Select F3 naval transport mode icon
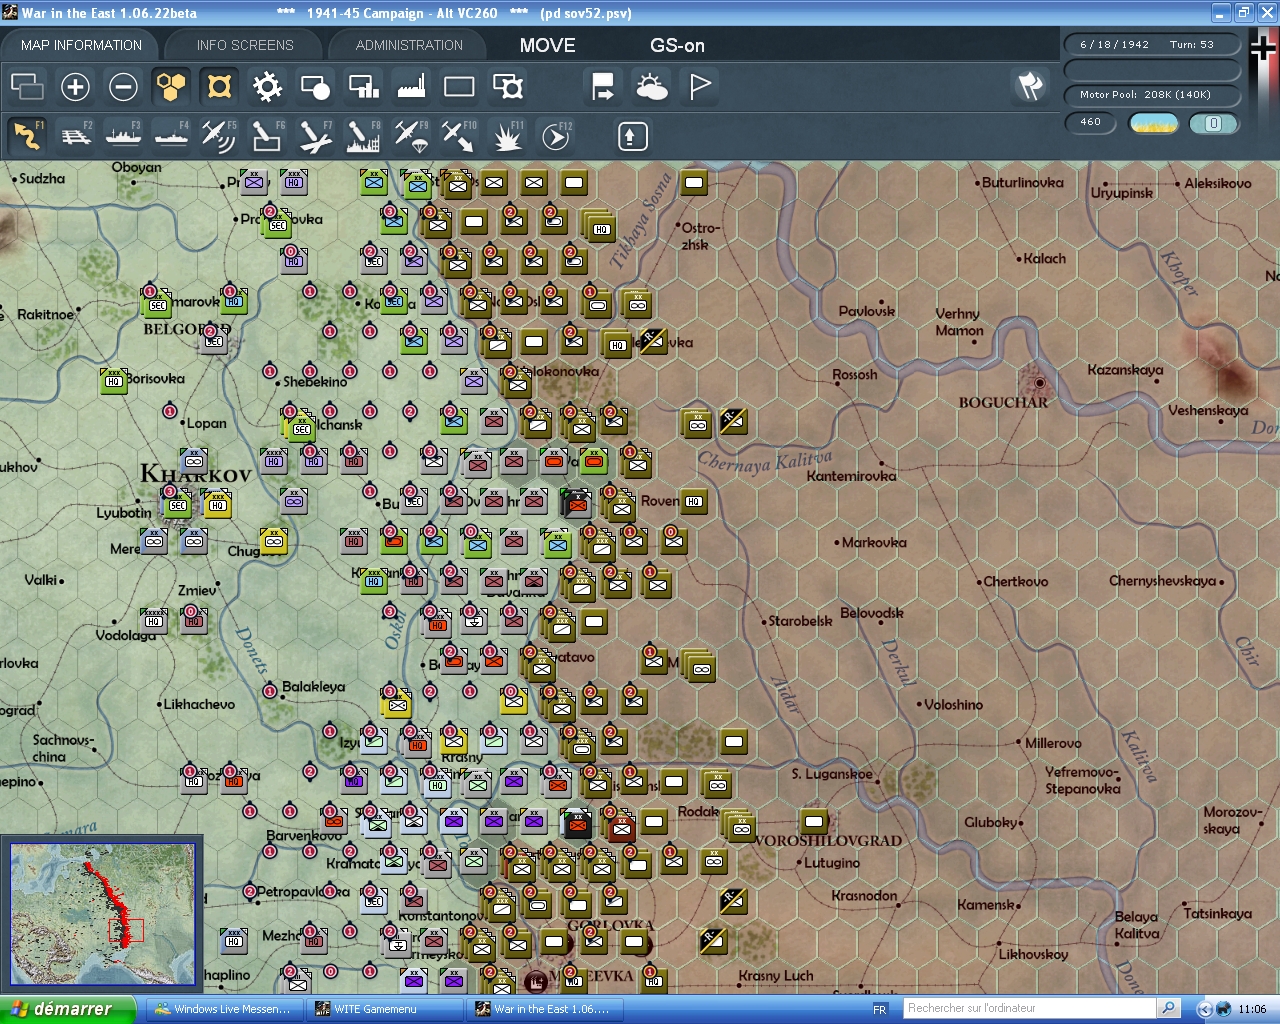Image resolution: width=1280 pixels, height=1024 pixels. [123, 135]
